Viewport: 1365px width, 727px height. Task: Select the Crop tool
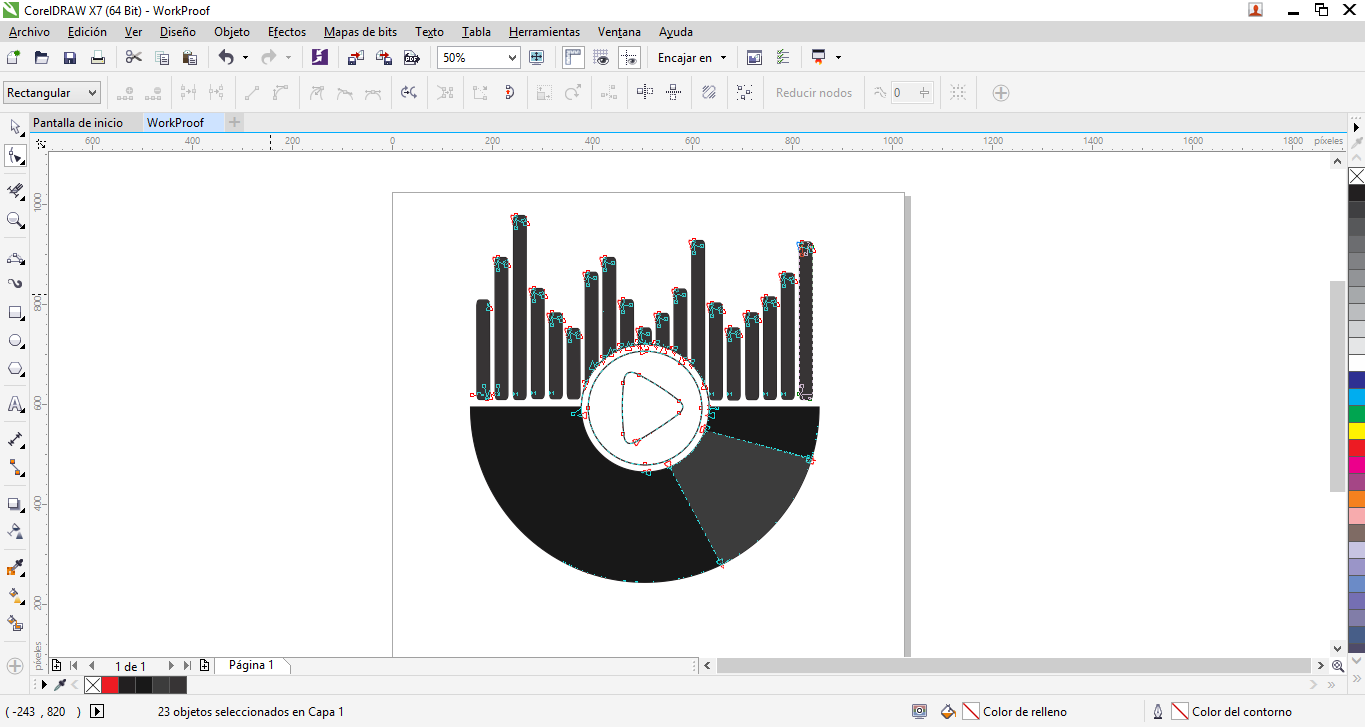(x=15, y=190)
